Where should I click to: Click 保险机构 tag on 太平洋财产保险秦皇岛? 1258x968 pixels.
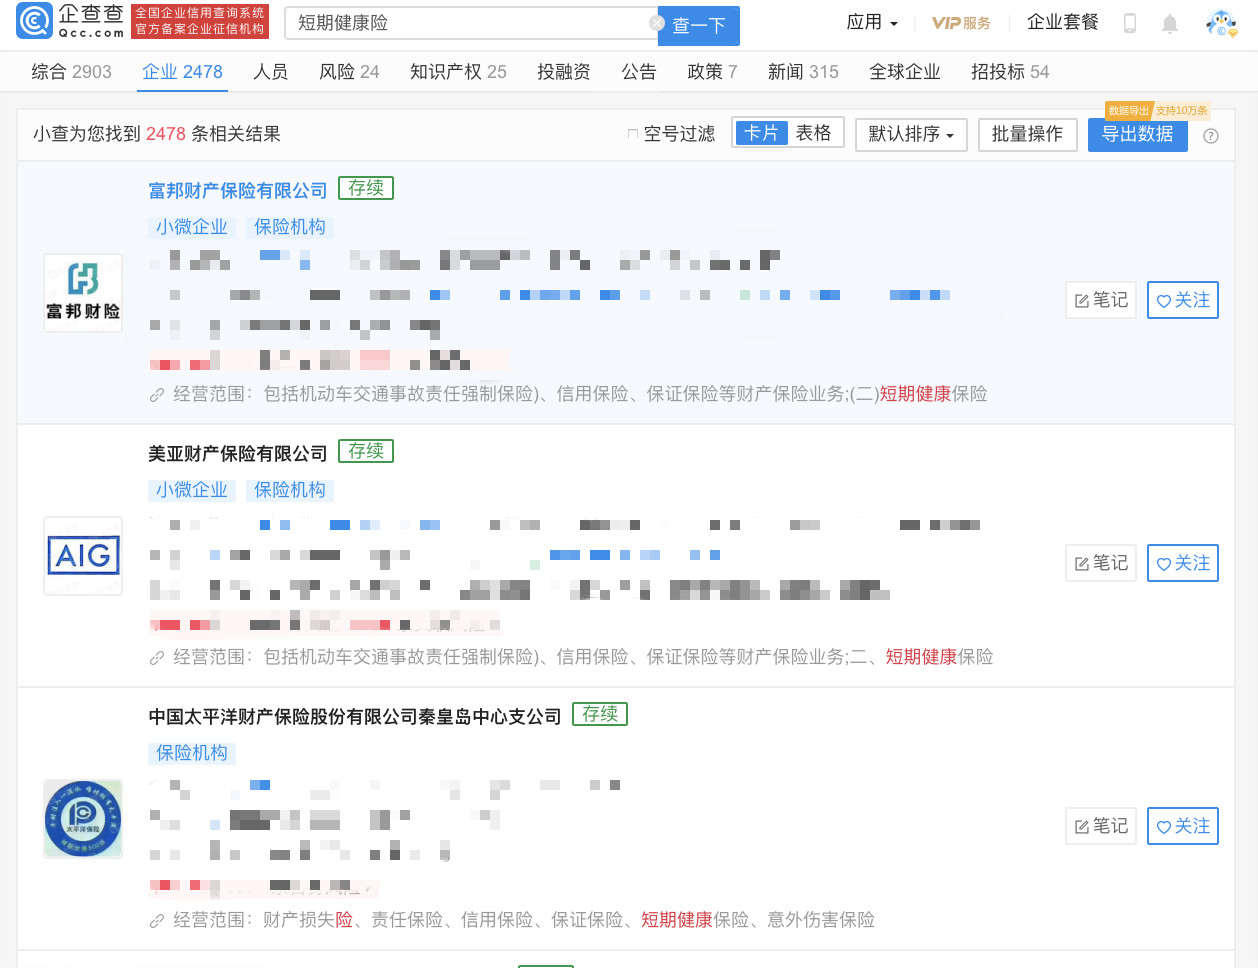click(192, 753)
